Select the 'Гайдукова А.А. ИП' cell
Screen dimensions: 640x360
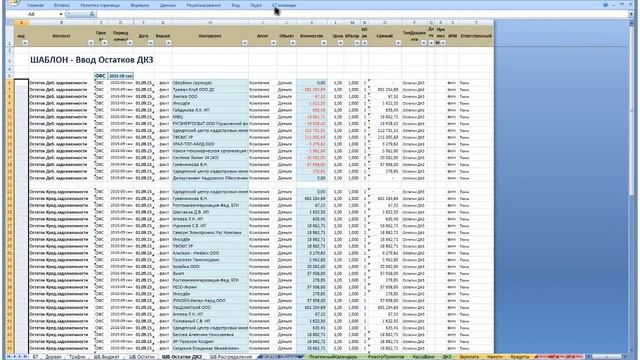pos(210,110)
